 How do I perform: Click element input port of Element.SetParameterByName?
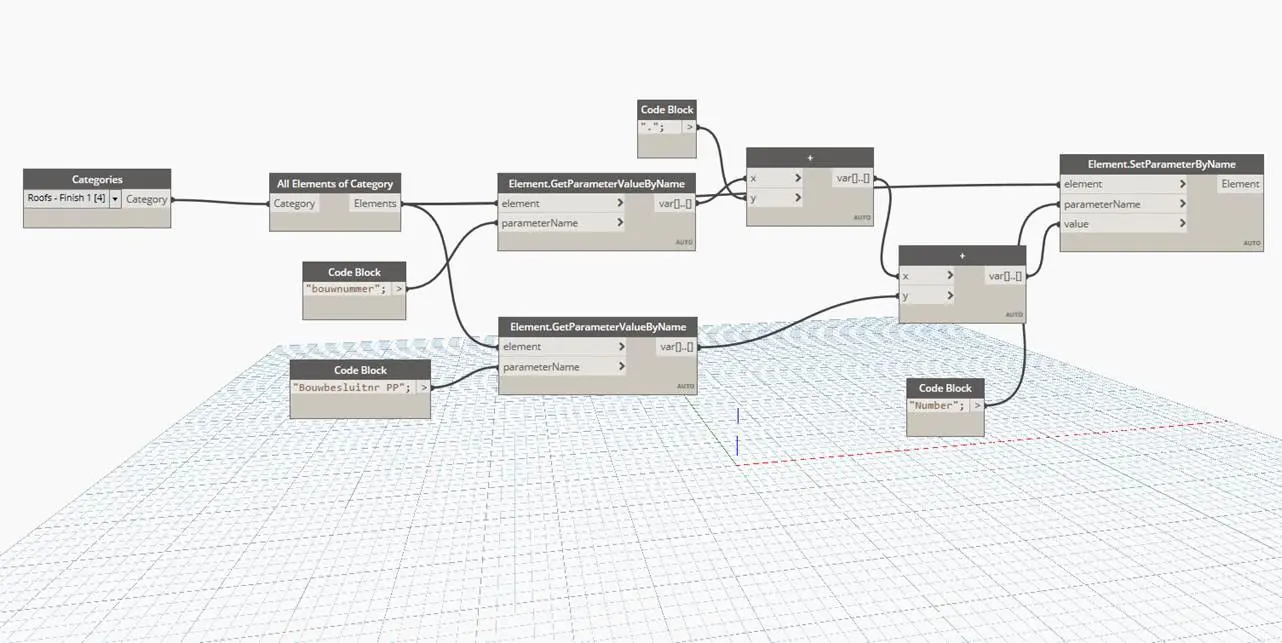[1125, 184]
